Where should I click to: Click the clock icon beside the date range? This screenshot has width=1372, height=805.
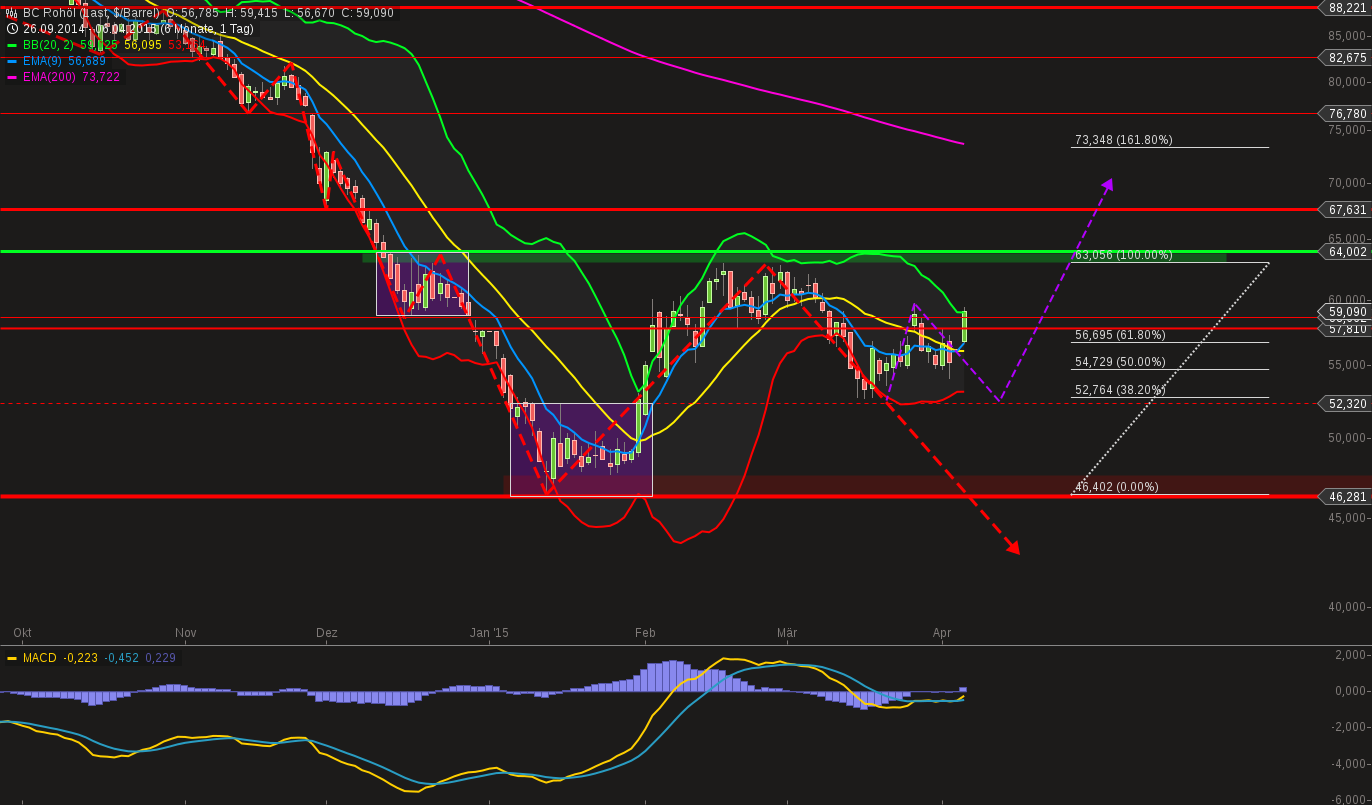pyautogui.click(x=12, y=29)
